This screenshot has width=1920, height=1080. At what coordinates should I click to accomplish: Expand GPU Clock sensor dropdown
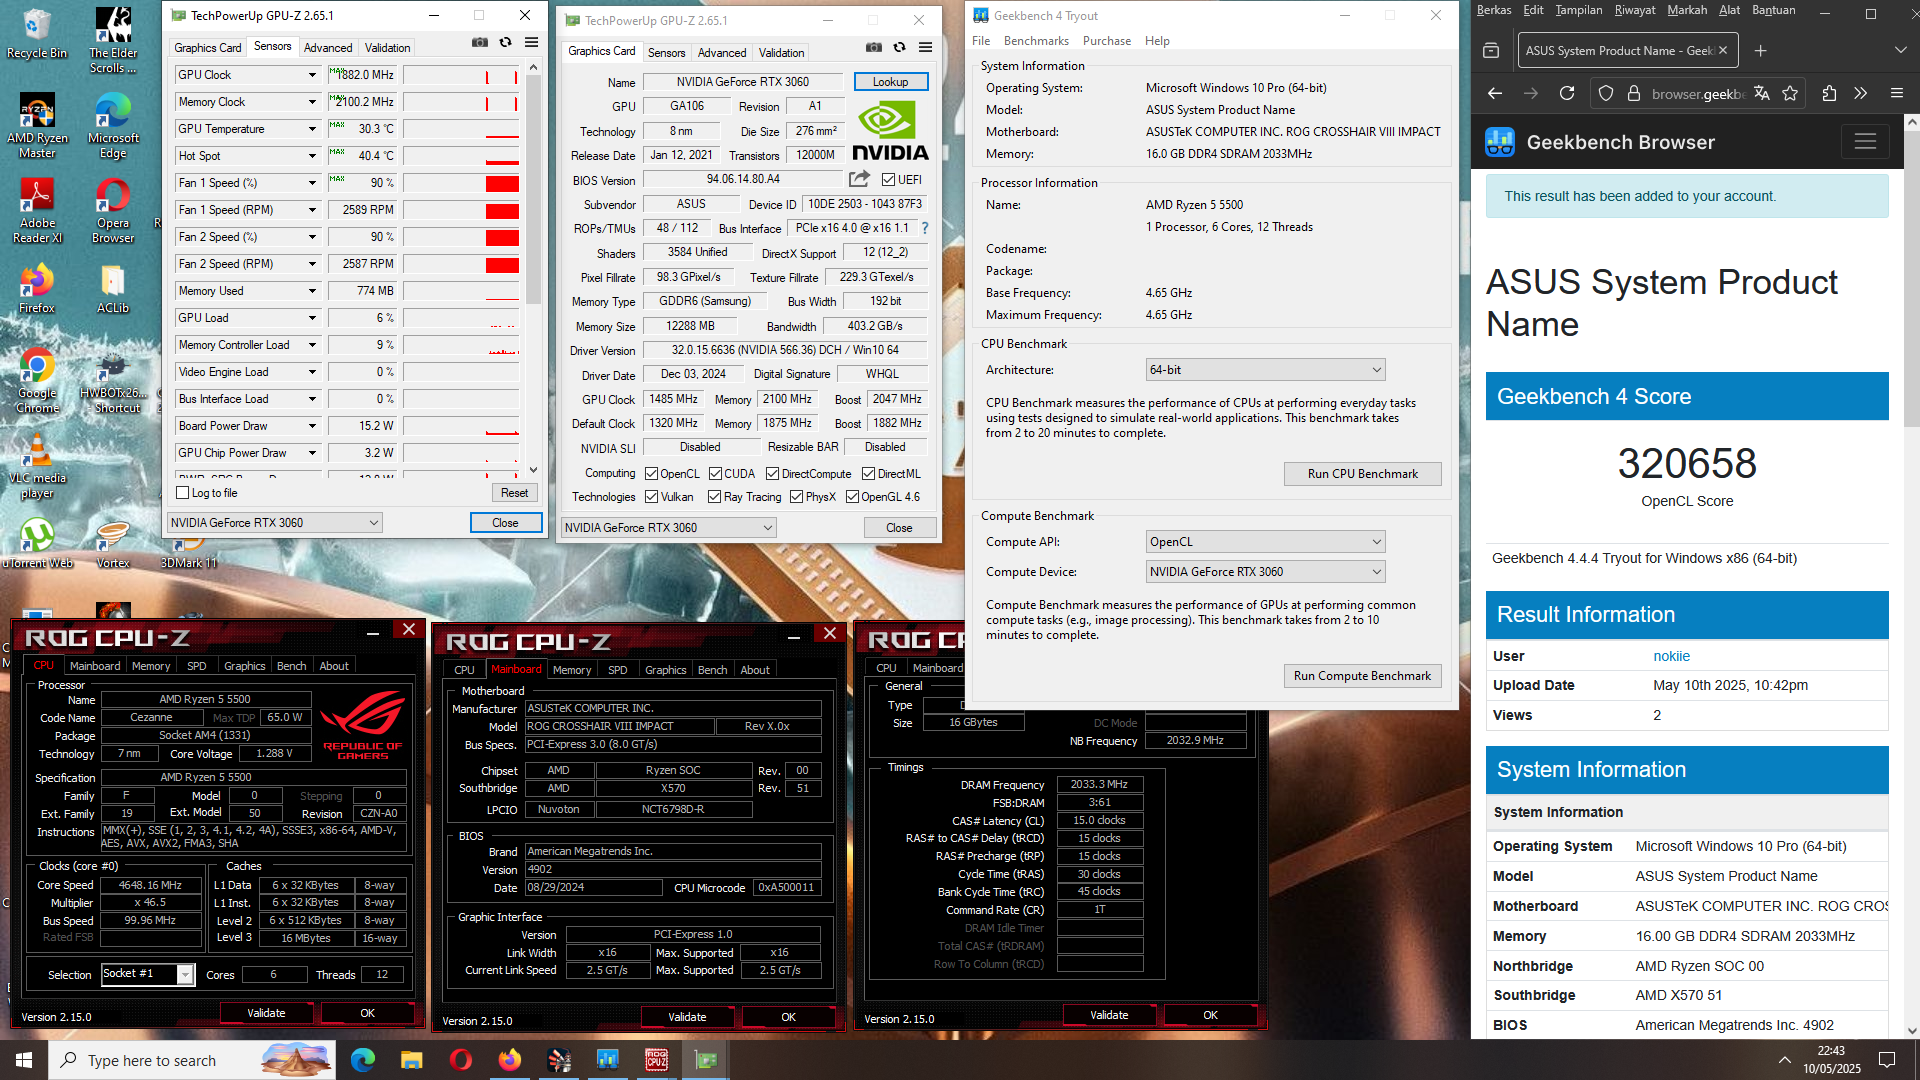312,75
